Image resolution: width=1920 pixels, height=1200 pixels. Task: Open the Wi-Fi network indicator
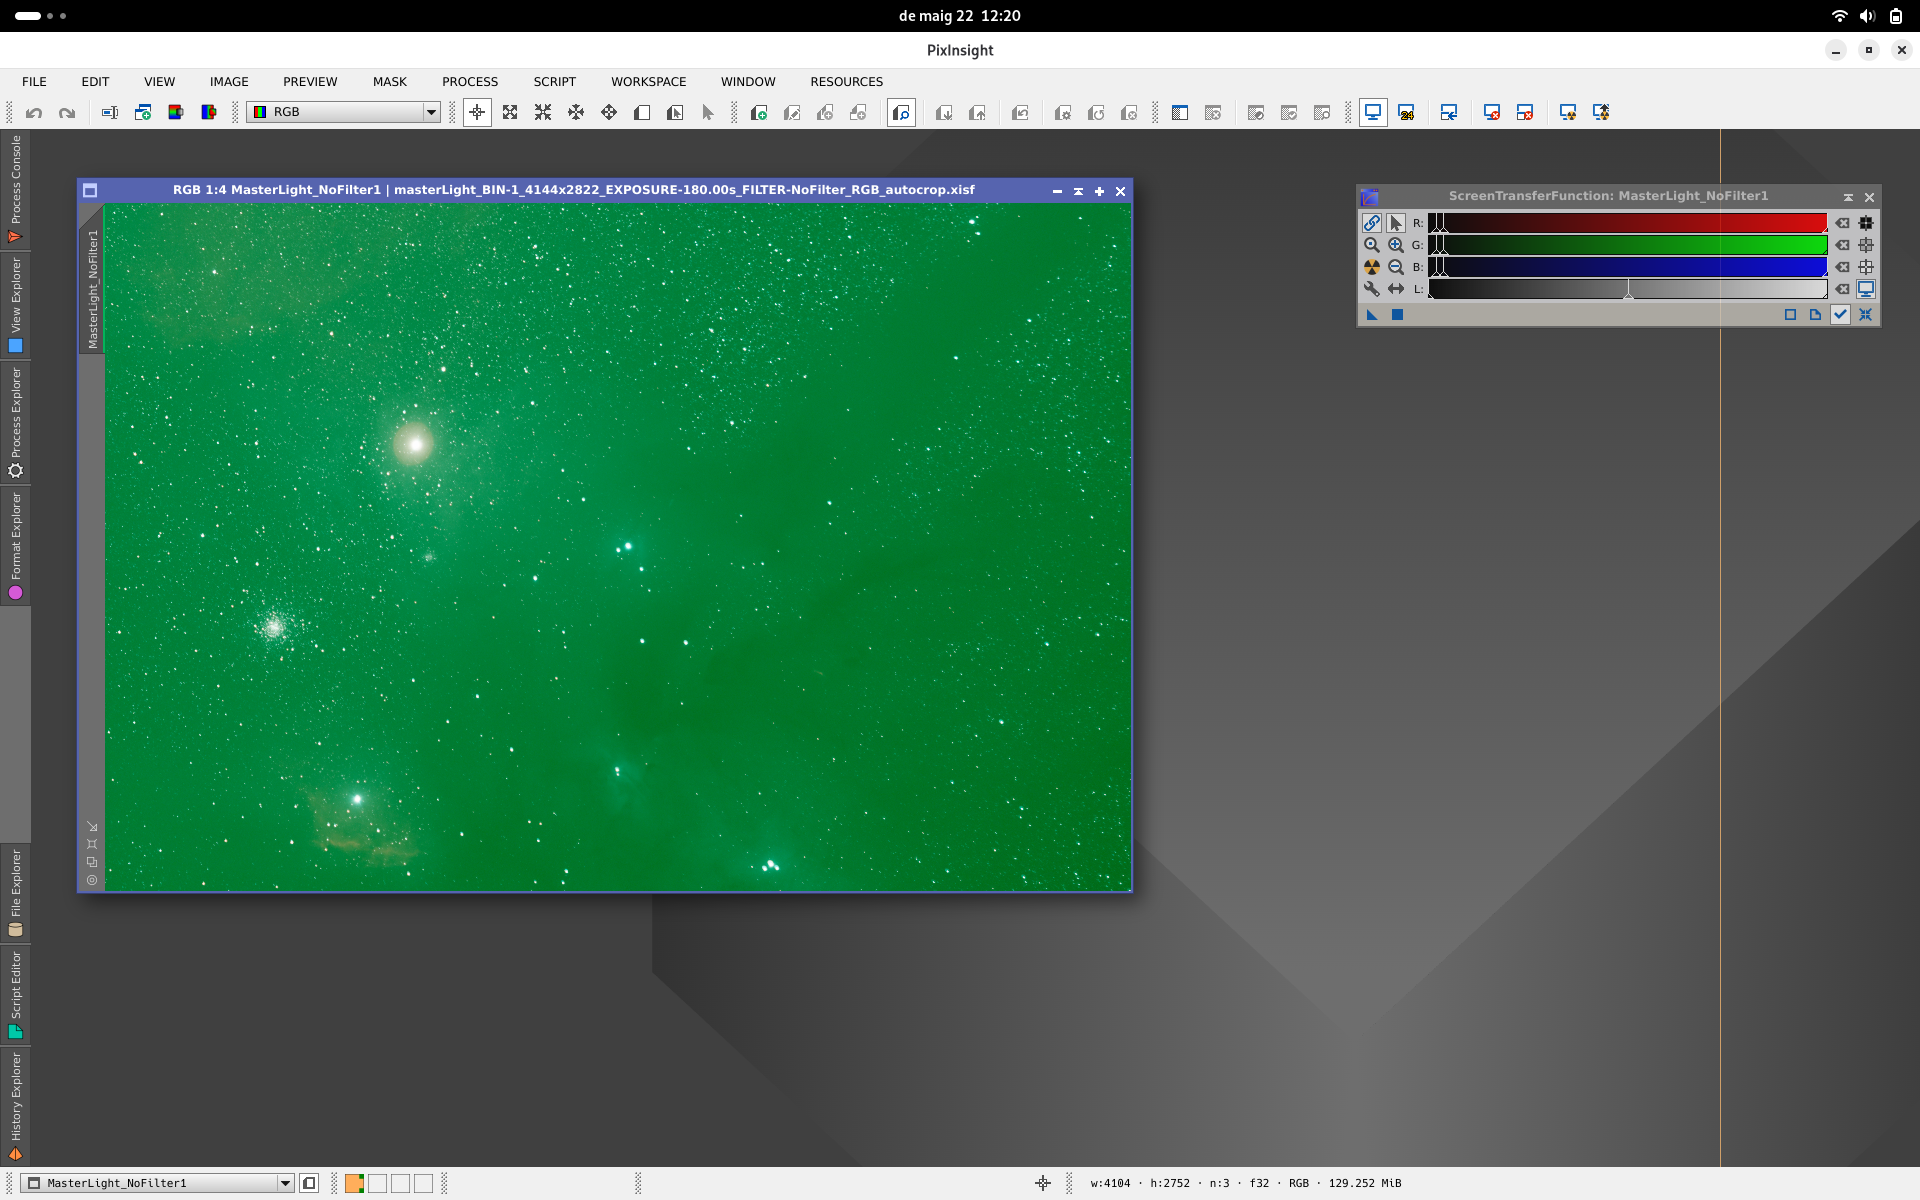(1839, 16)
